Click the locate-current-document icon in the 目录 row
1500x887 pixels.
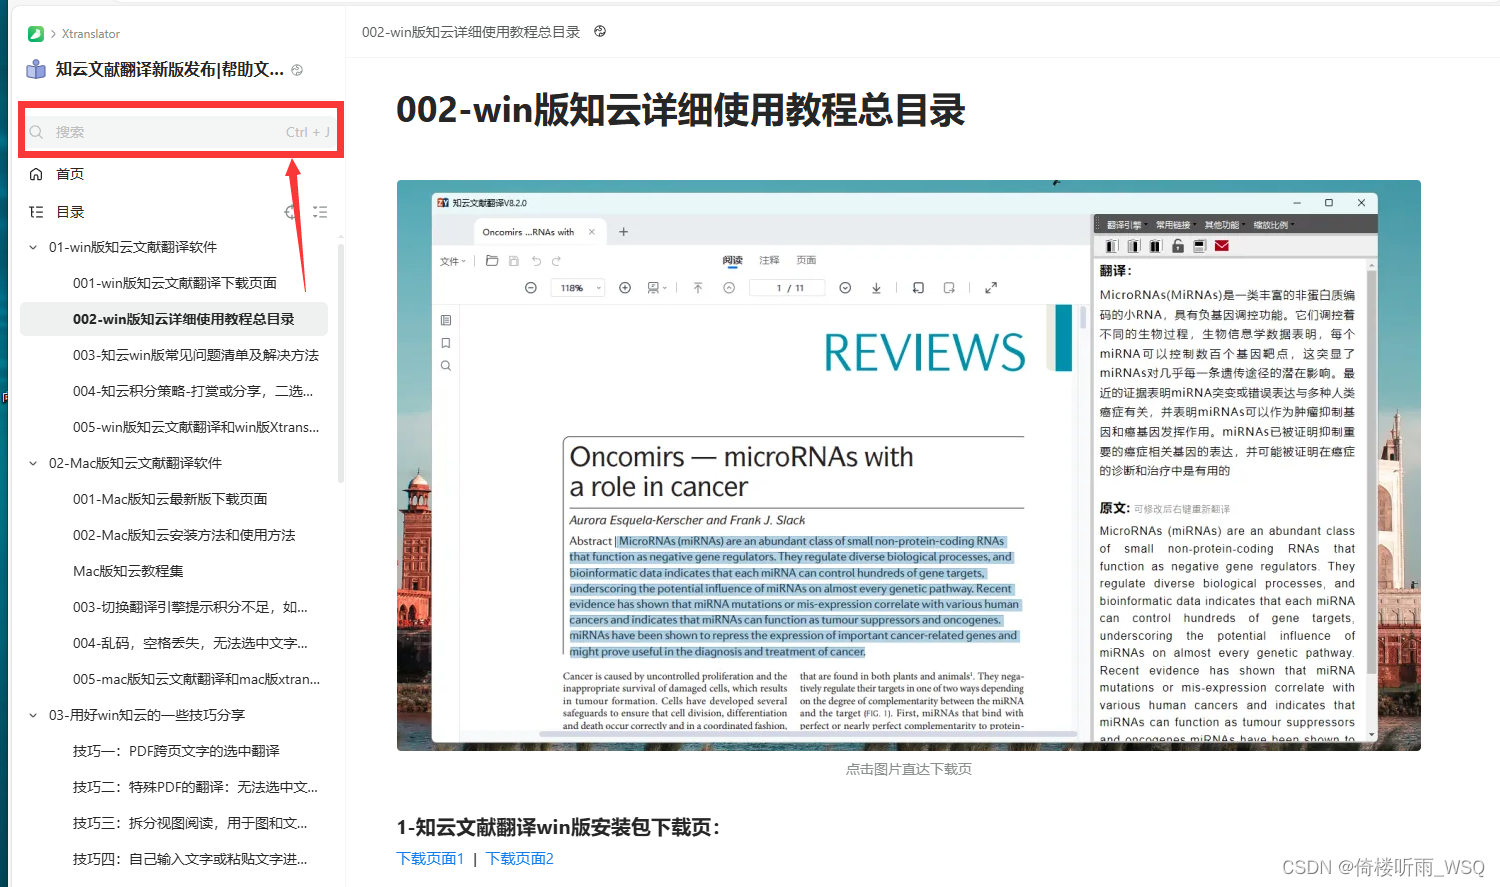(x=291, y=212)
